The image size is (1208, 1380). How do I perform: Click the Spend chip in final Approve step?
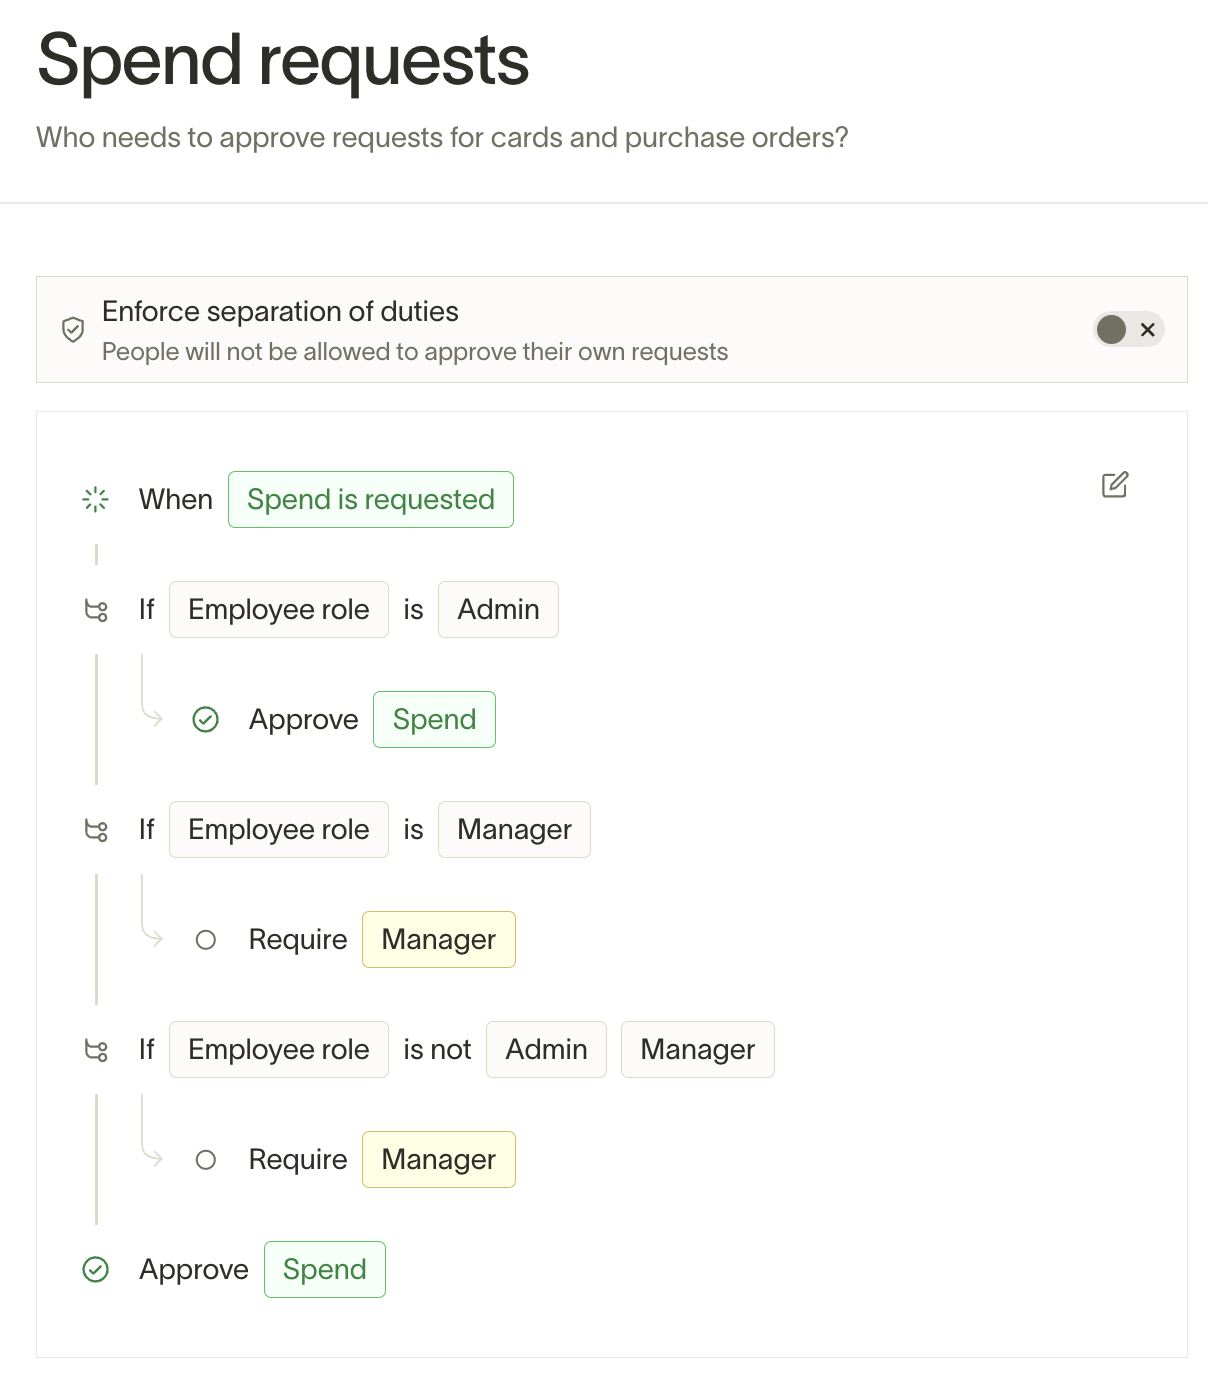point(325,1269)
